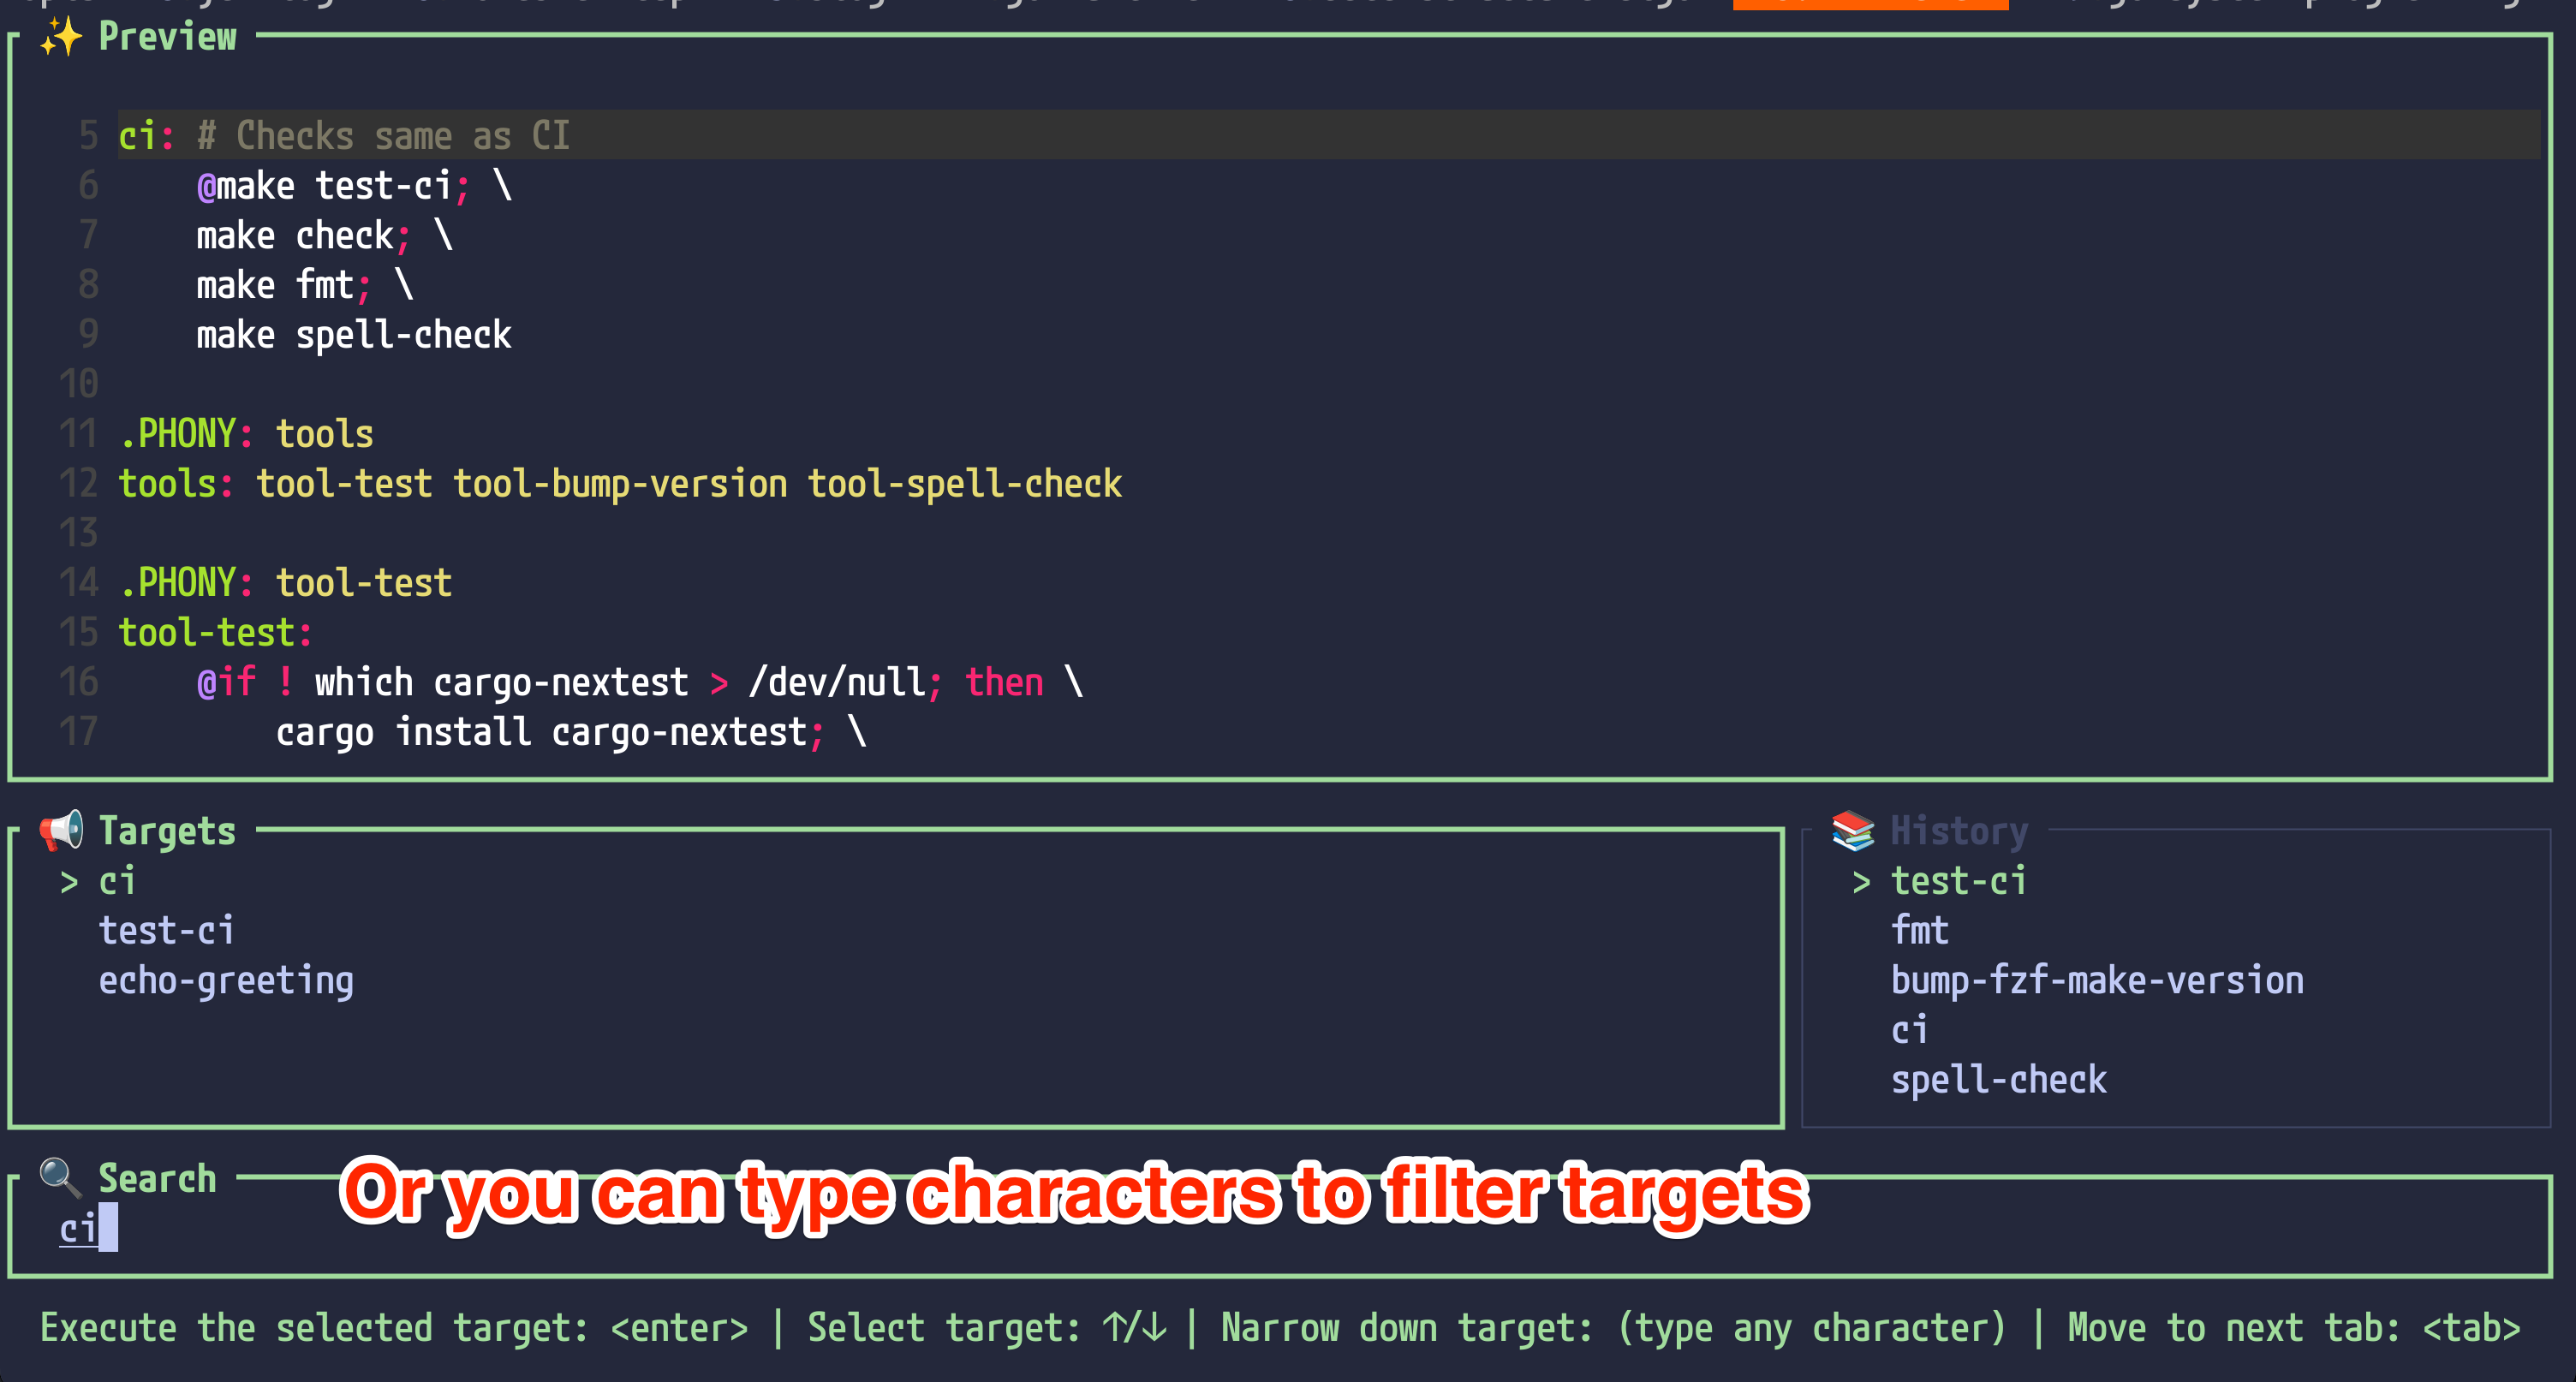Screen dimensions: 2576x1382
Task: Select the ci target in Targets list
Action: click(117, 882)
